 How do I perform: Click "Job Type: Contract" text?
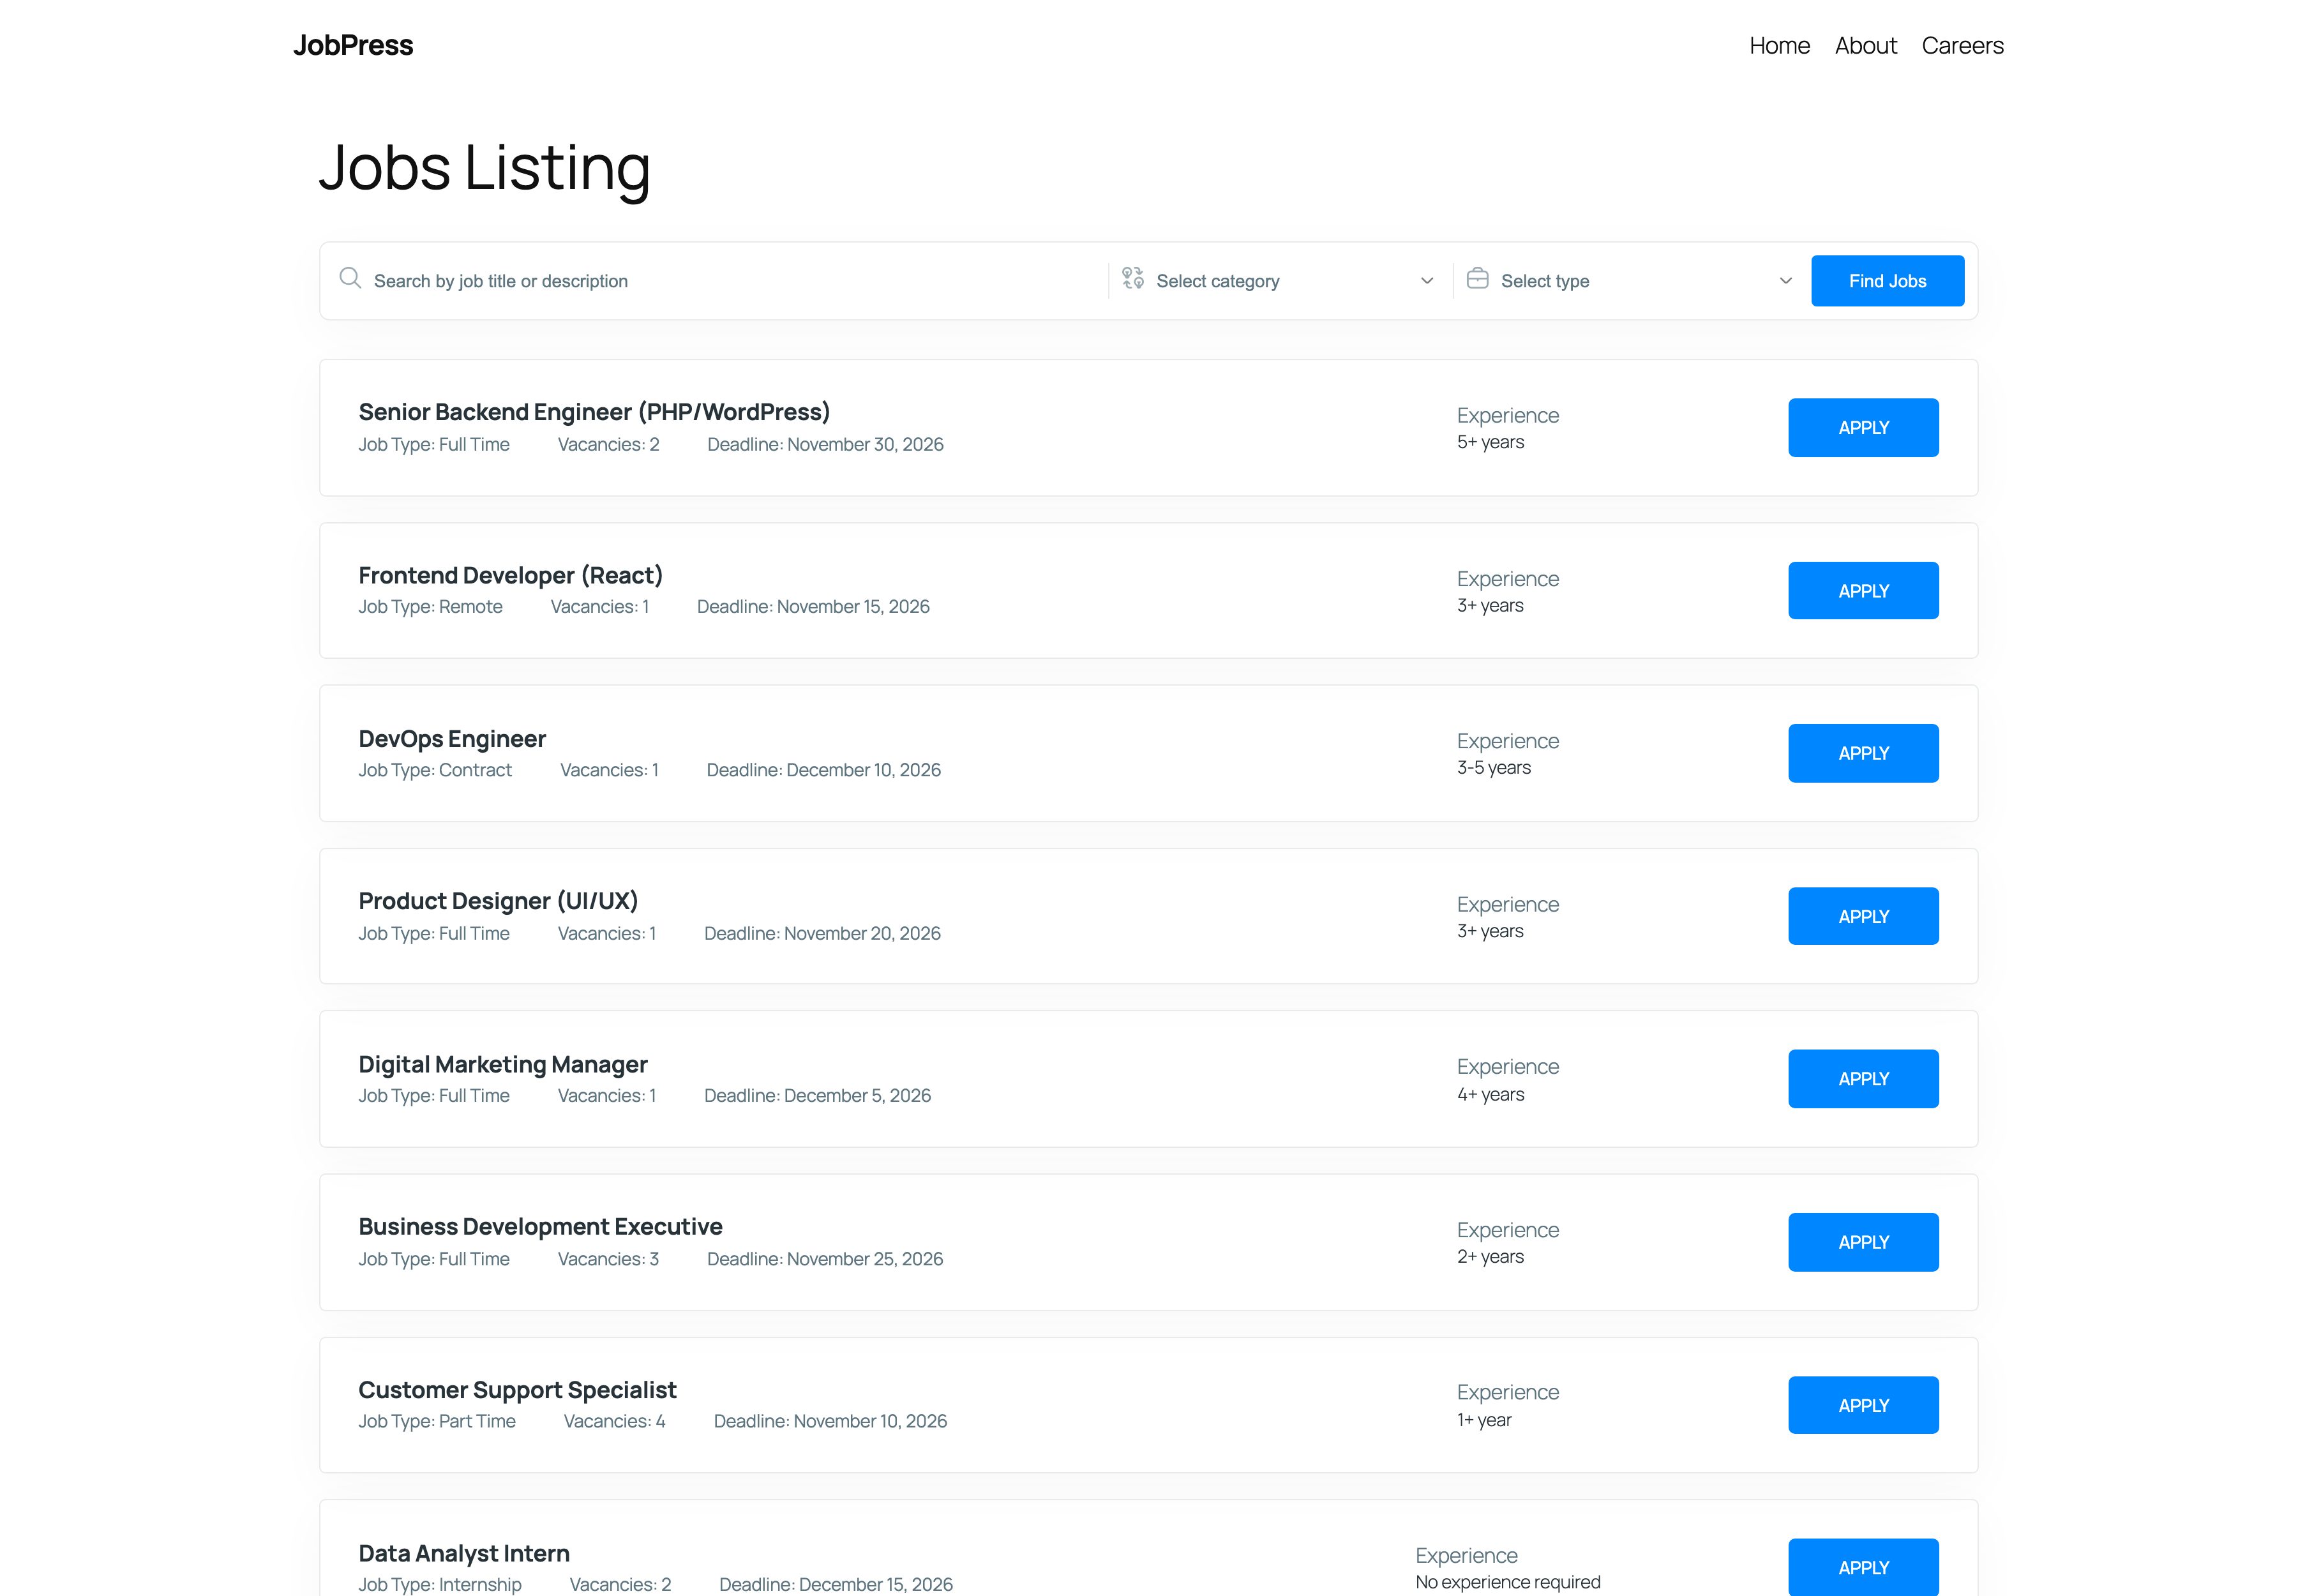(435, 770)
